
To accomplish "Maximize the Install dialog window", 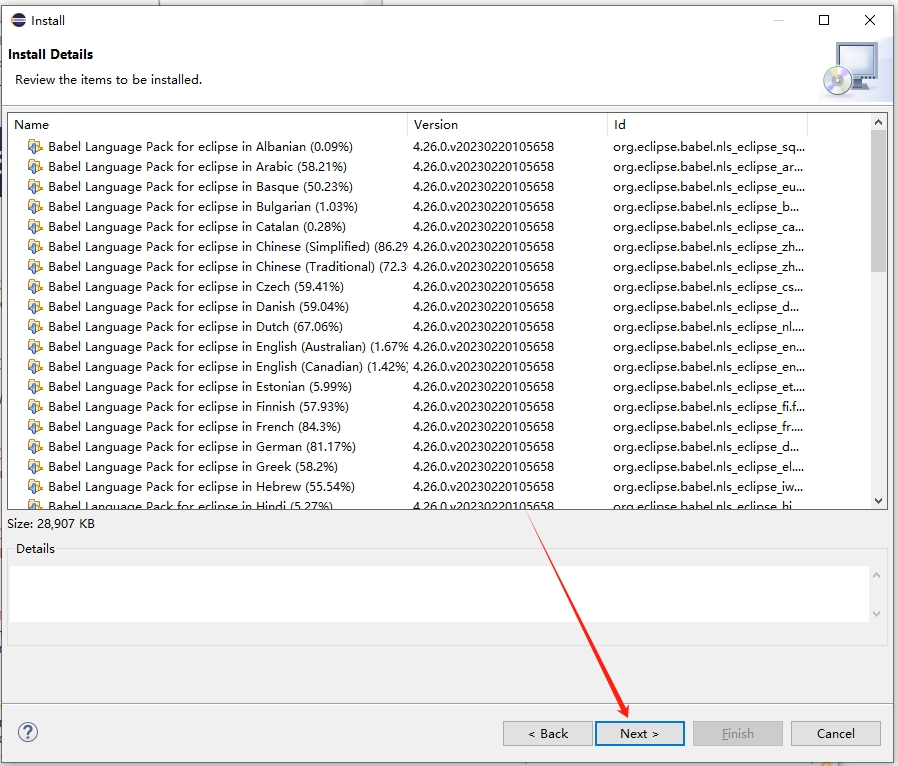I will coord(824,21).
